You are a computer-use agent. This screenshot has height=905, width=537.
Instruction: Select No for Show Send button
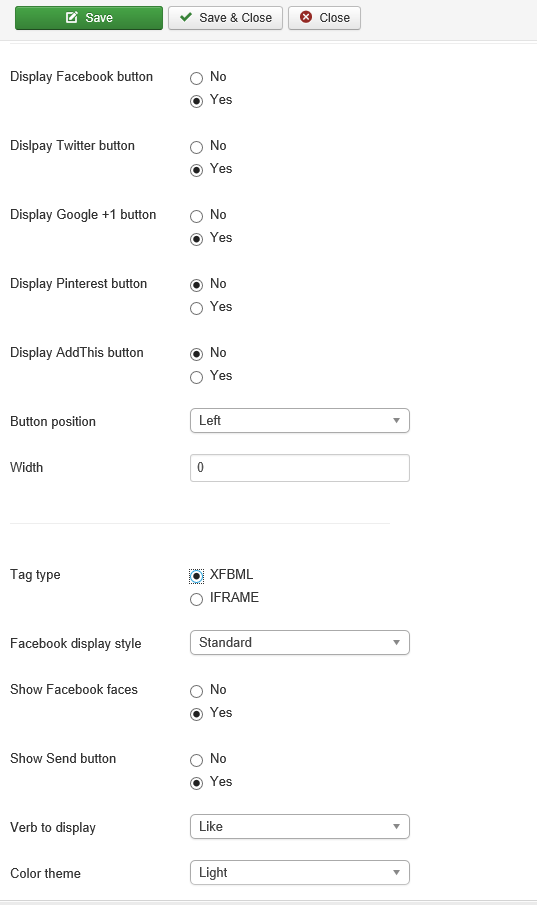tap(196, 760)
